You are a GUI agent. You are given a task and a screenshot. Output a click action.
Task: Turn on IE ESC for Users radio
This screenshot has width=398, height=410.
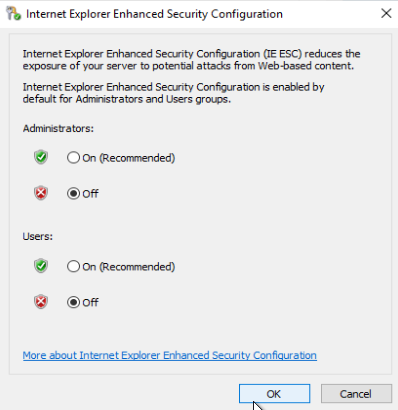(x=73, y=266)
